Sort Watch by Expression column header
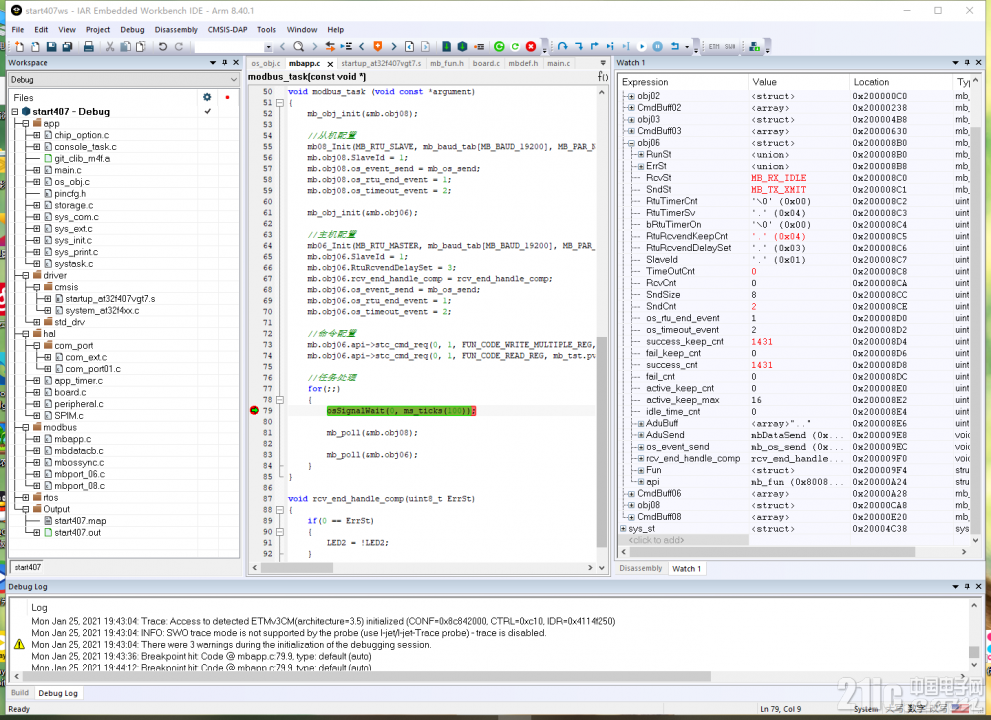Viewport: 991px width, 720px height. click(x=684, y=82)
